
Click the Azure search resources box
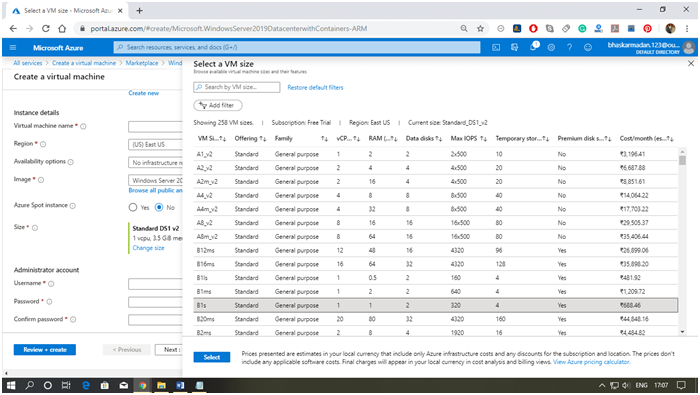coord(297,47)
